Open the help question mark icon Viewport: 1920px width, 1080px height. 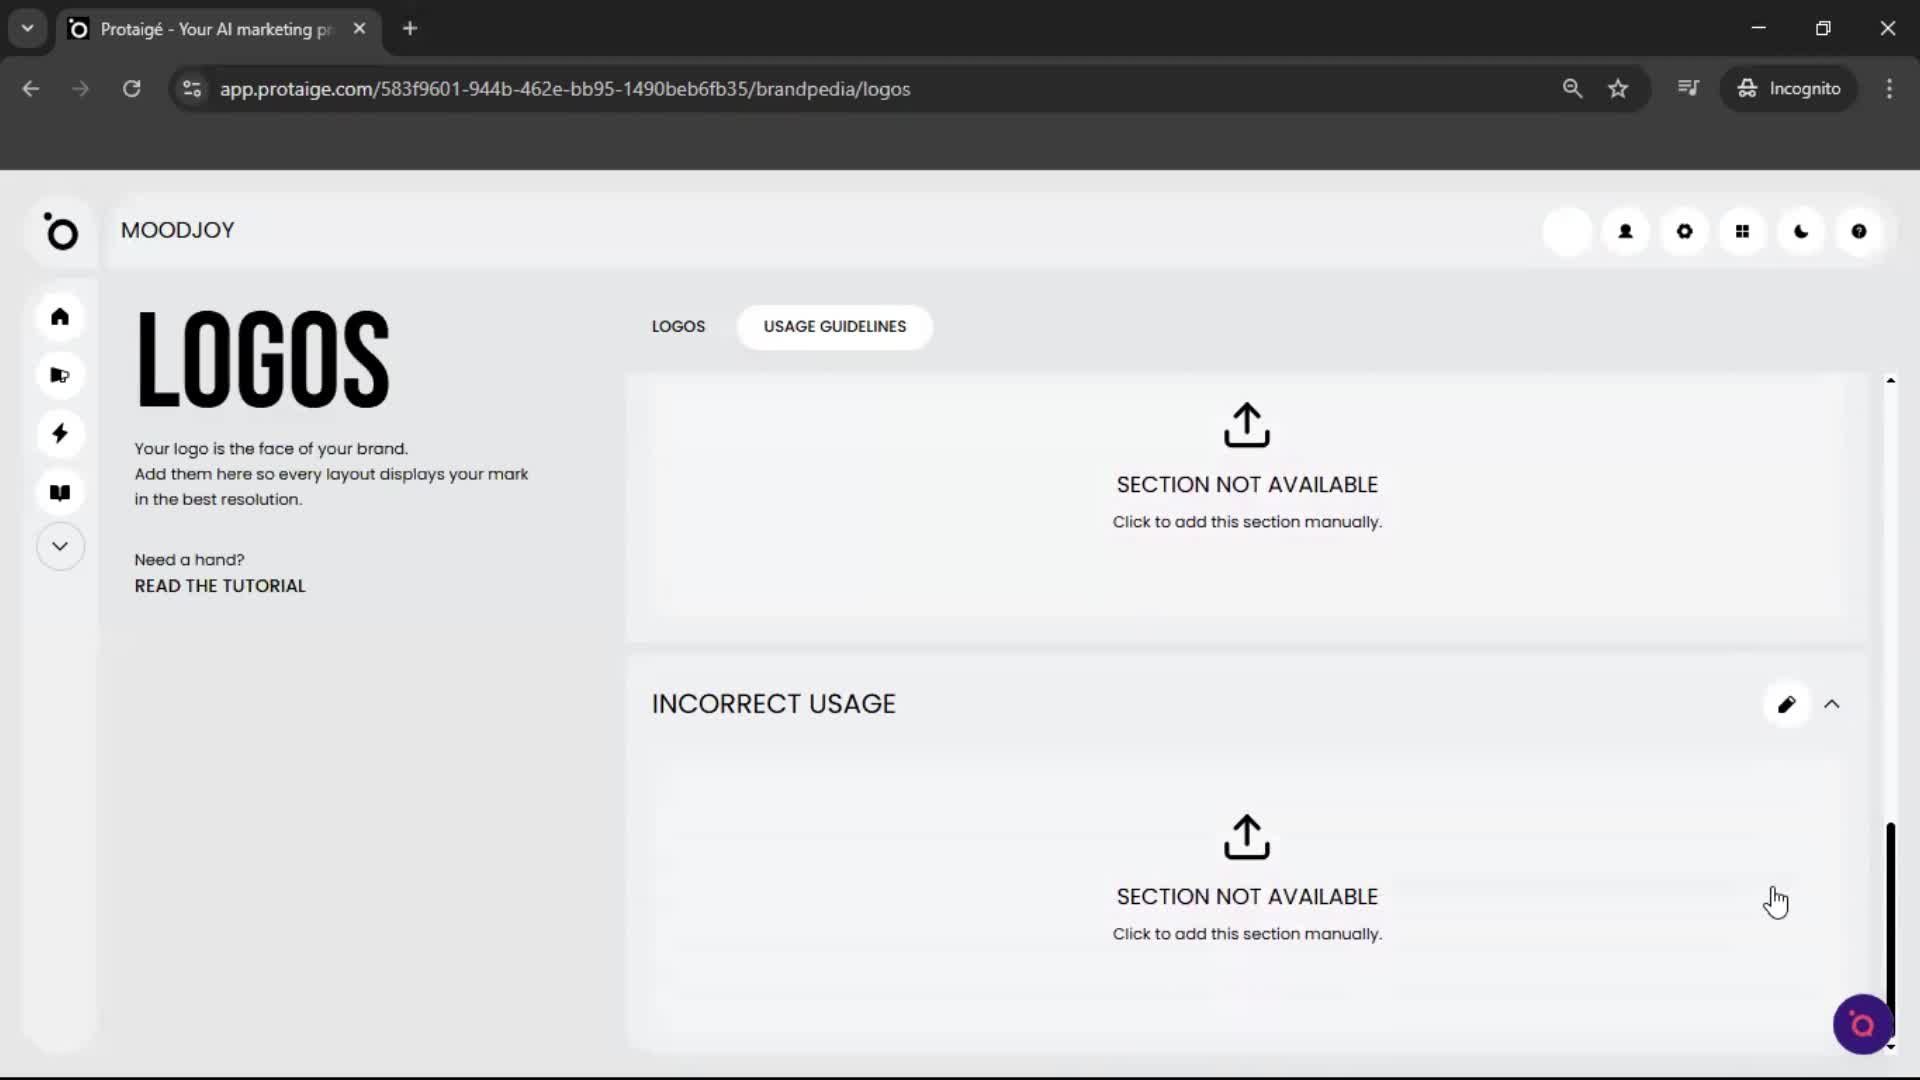pos(1858,231)
